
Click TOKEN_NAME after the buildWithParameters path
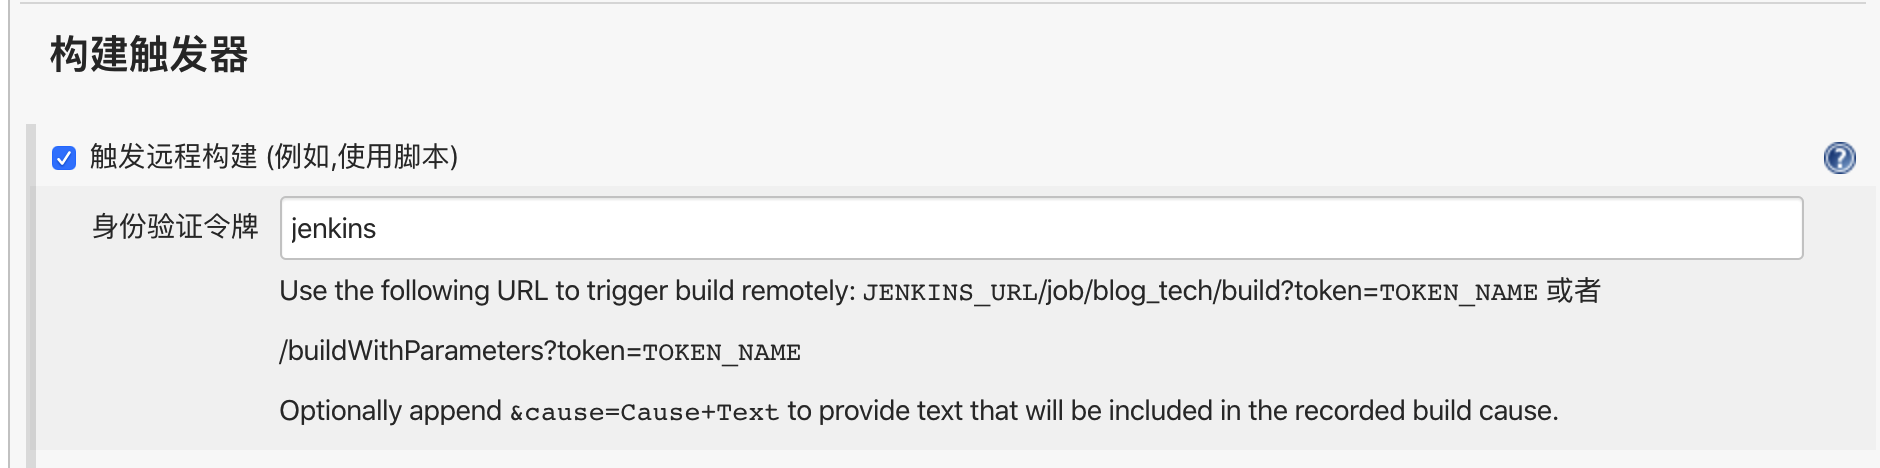point(721,352)
